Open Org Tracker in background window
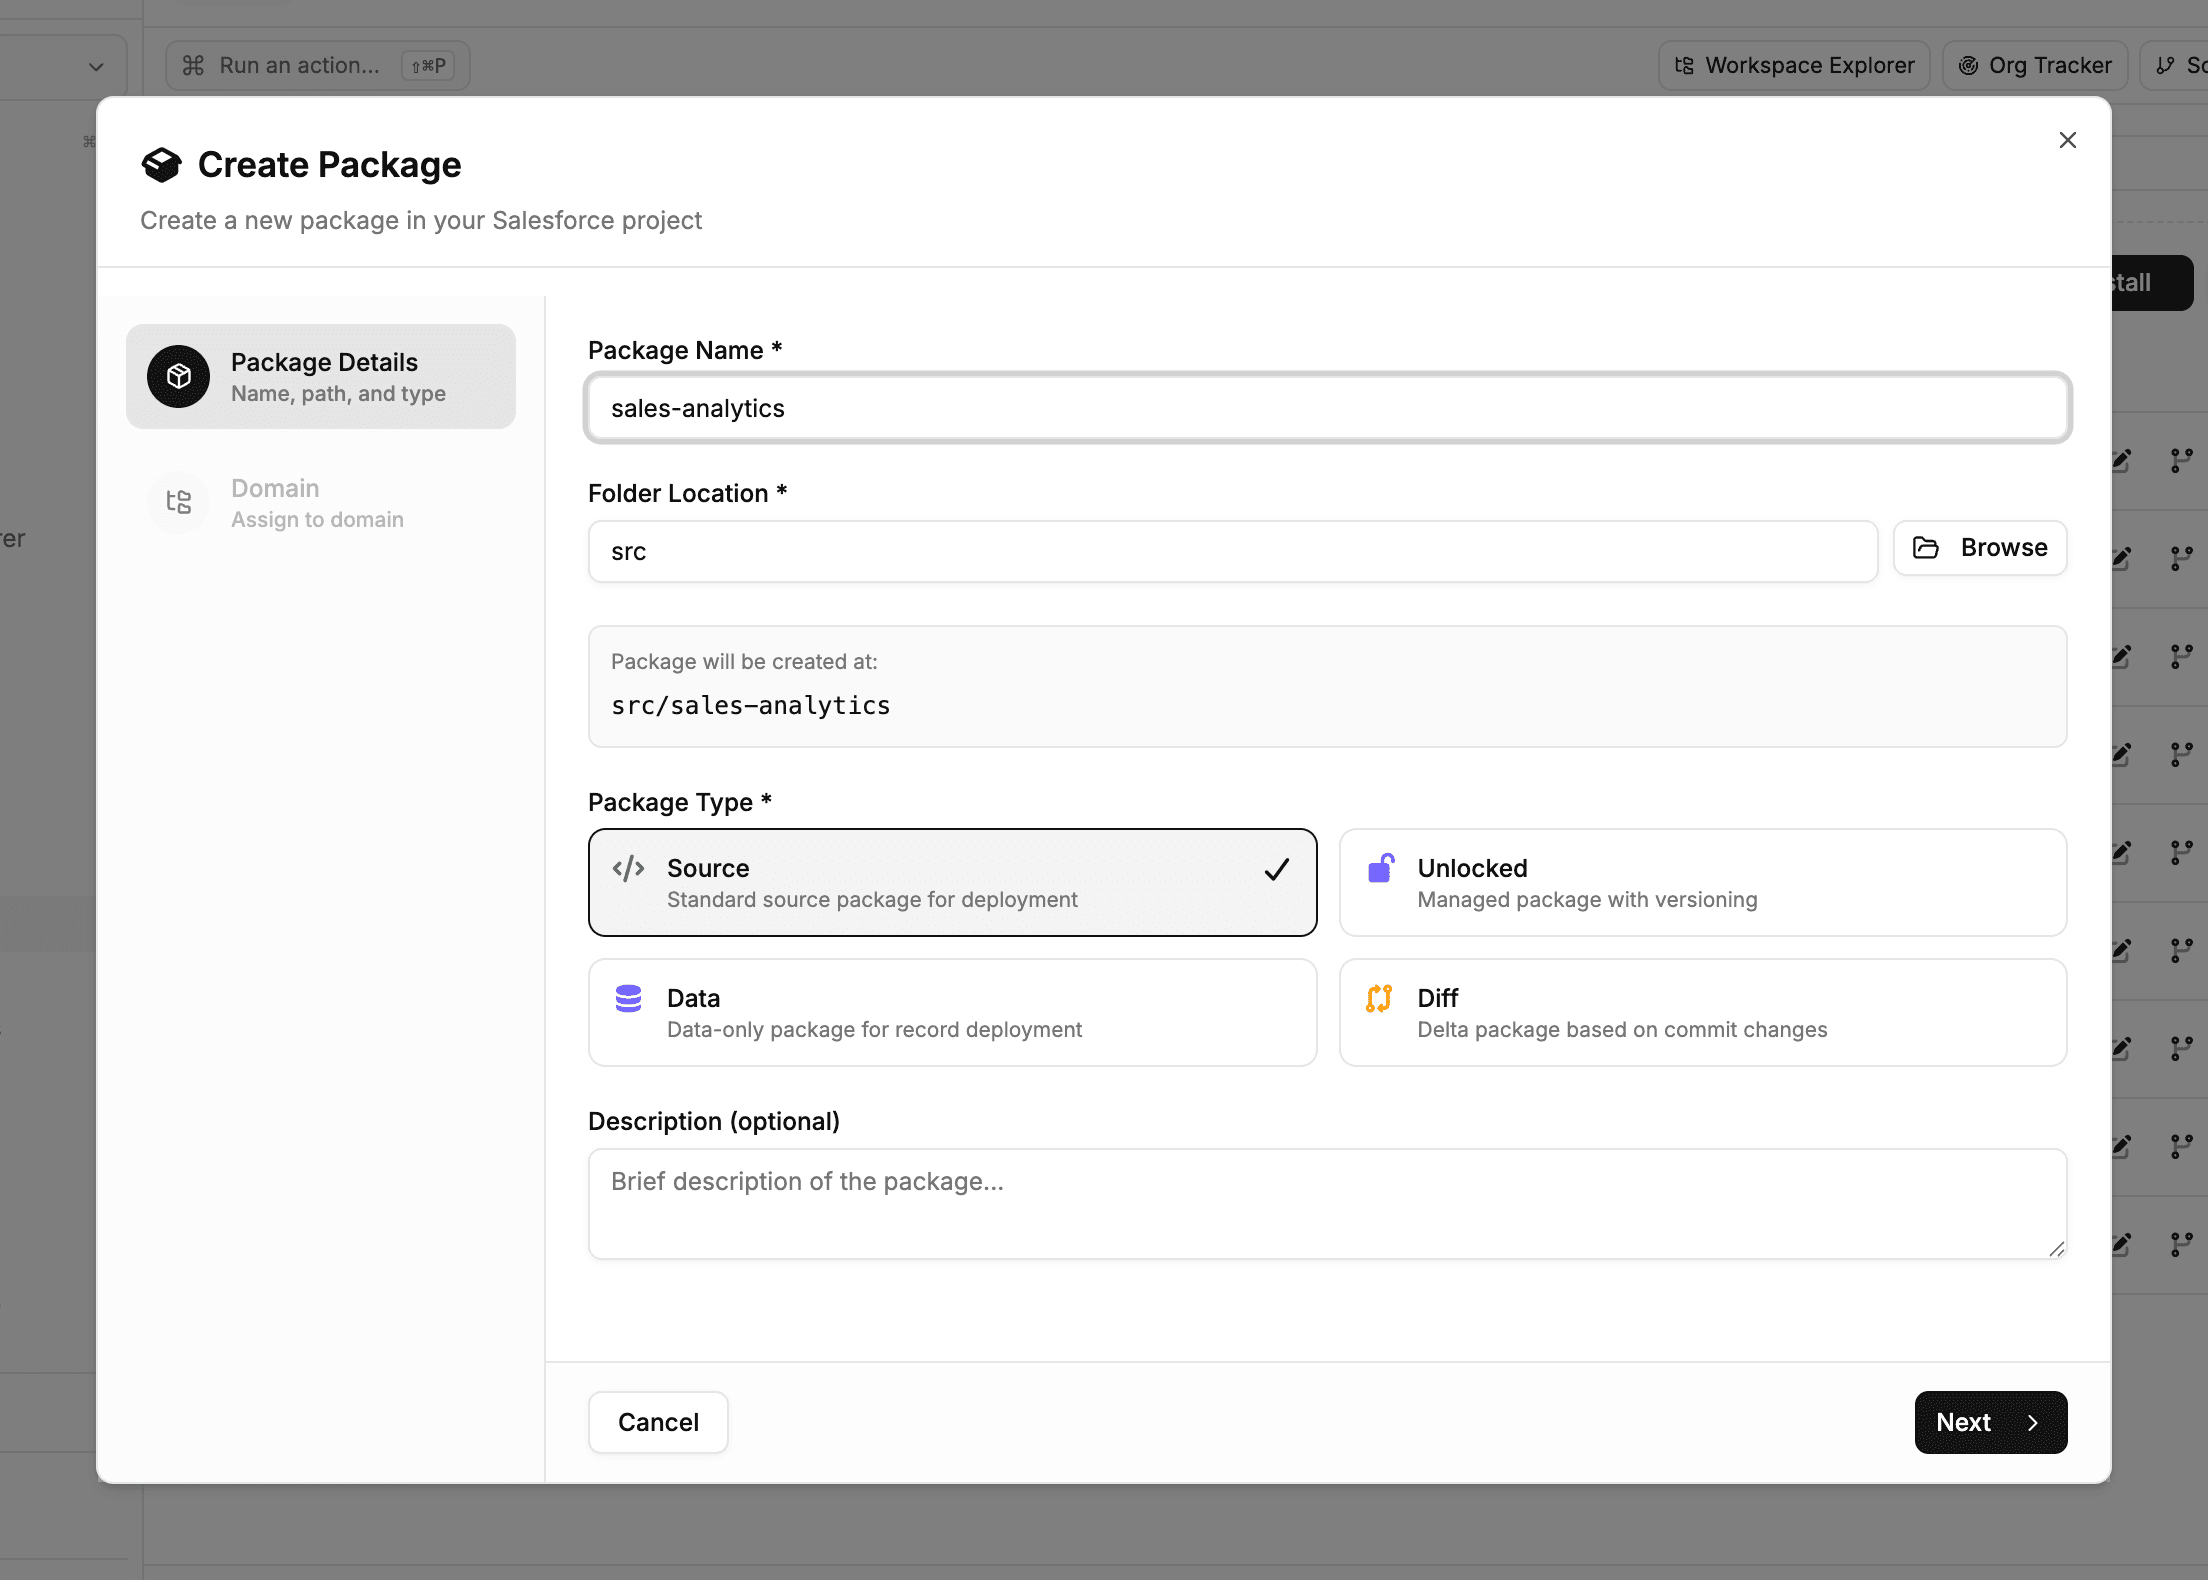The width and height of the screenshot is (2208, 1580). (2035, 65)
